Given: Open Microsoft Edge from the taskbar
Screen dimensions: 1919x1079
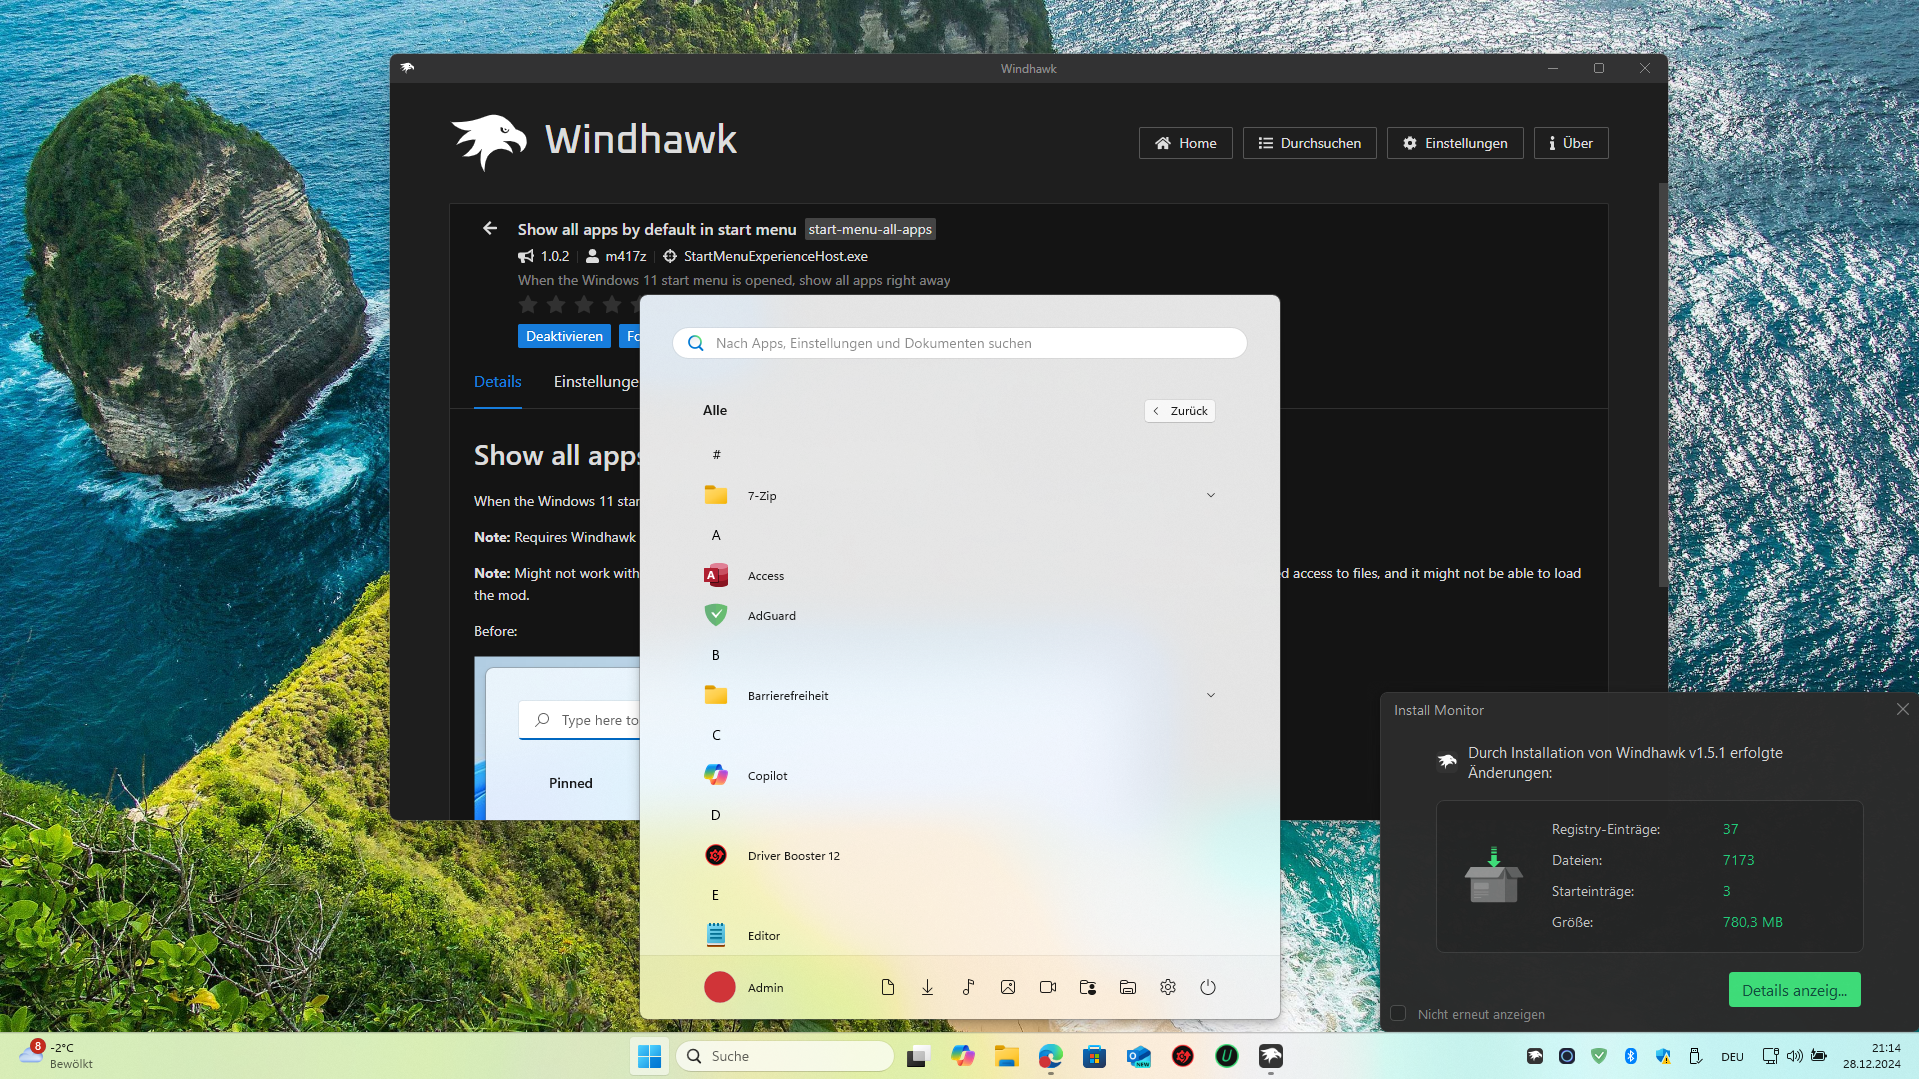Looking at the screenshot, I should click(x=1050, y=1056).
